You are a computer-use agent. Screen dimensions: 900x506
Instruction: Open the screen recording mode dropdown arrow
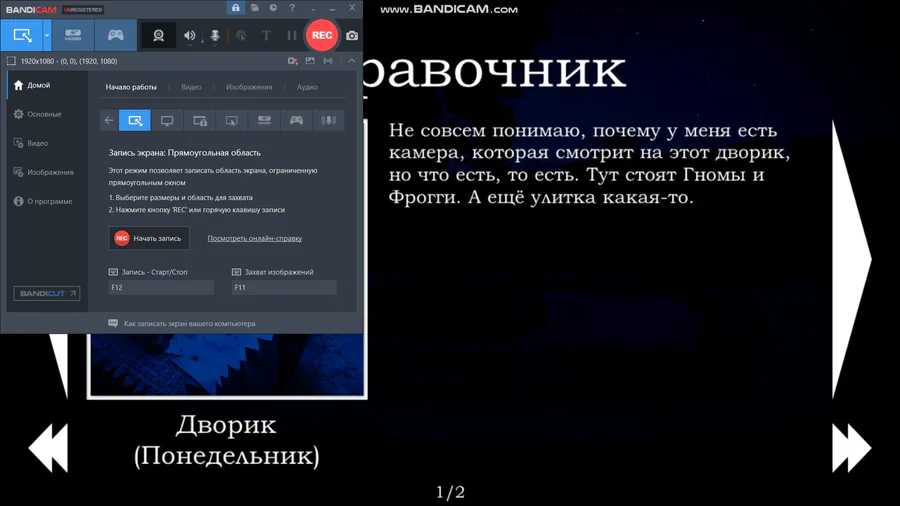pyautogui.click(x=46, y=35)
